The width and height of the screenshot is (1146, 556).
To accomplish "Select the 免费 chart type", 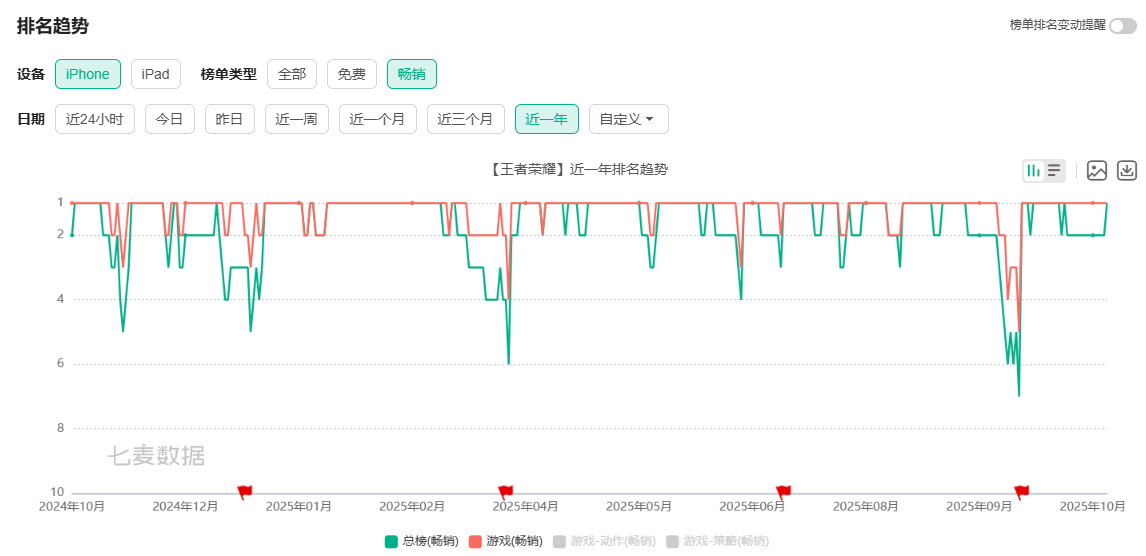I will tap(352, 74).
